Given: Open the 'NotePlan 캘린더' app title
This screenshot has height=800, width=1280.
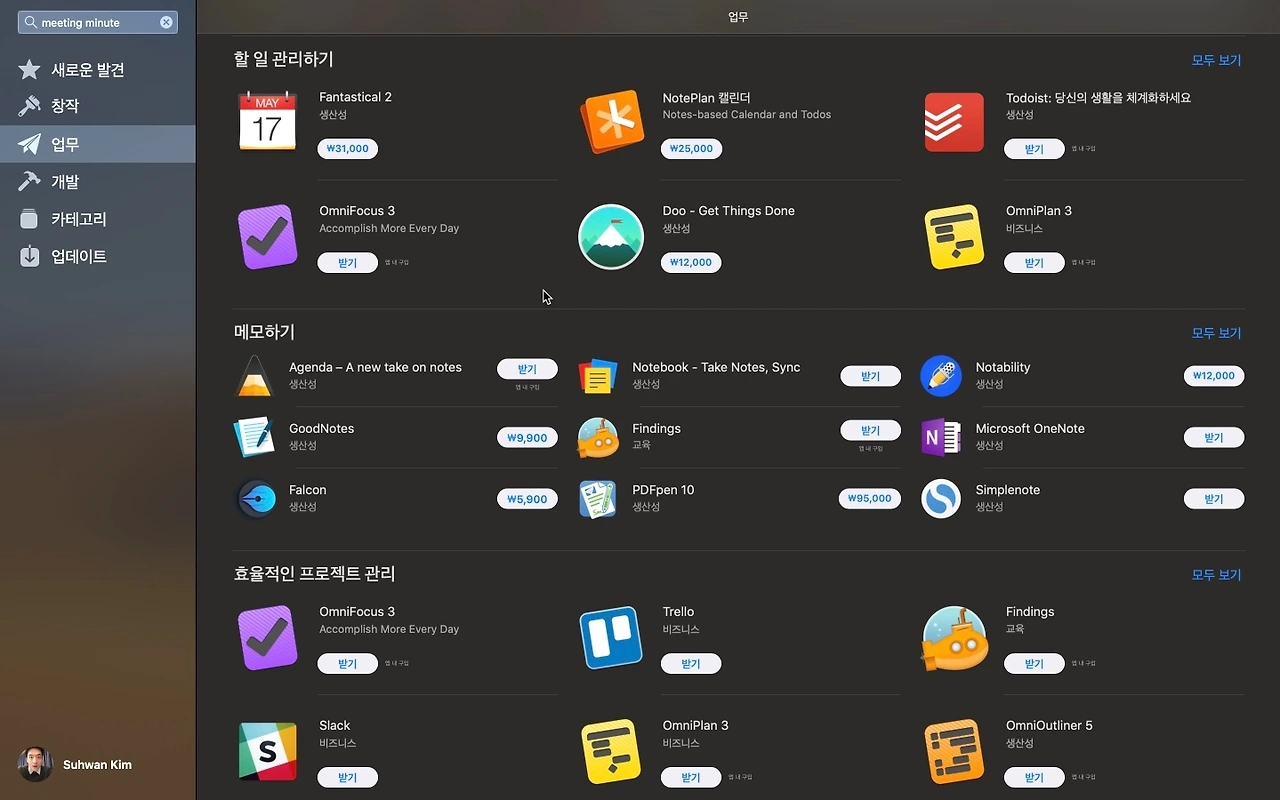Looking at the screenshot, I should (706, 97).
